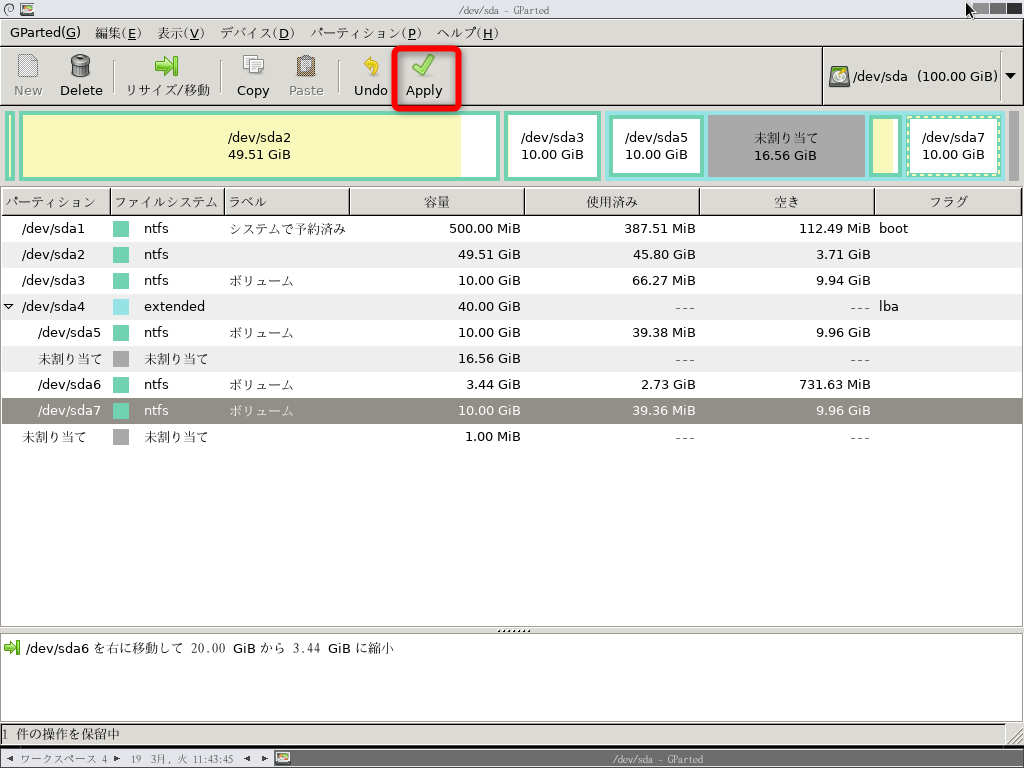The image size is (1024, 768).
Task: Click the 3.44 GiB size value for /dev/sda6
Action: coord(493,385)
